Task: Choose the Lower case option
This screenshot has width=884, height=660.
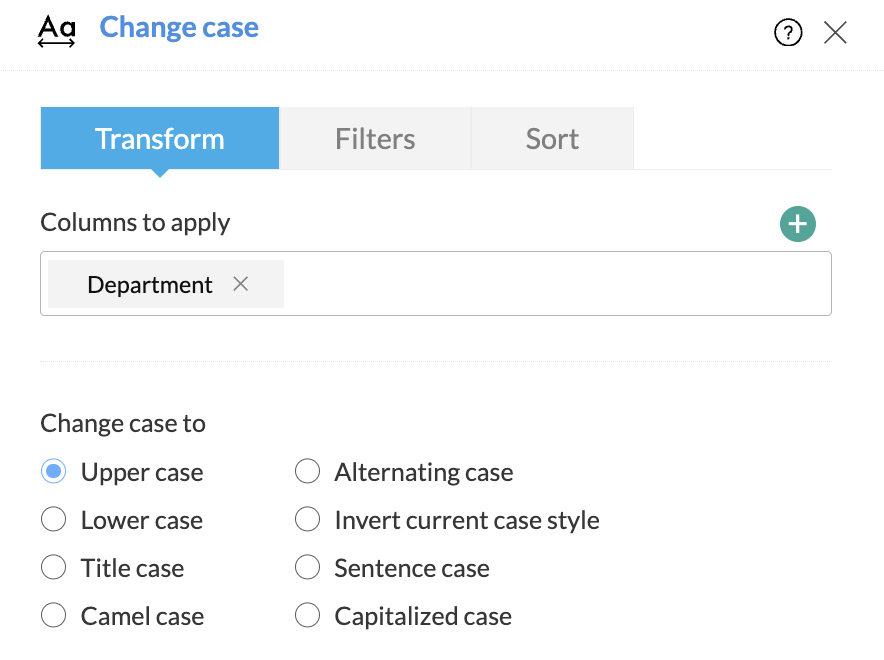Action: [x=54, y=520]
